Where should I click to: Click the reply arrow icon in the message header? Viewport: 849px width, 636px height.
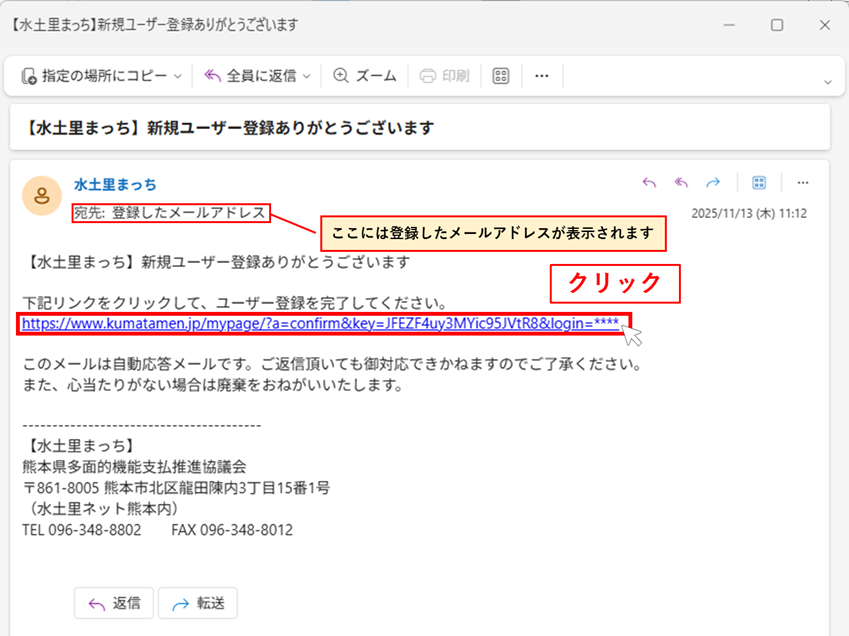pos(649,183)
